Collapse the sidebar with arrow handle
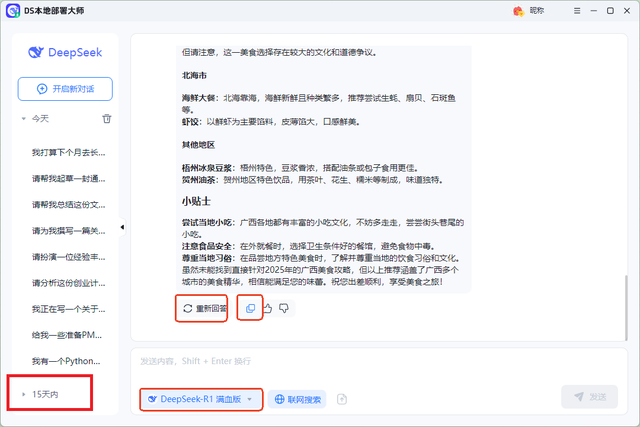The image size is (640, 427). [x=122, y=227]
